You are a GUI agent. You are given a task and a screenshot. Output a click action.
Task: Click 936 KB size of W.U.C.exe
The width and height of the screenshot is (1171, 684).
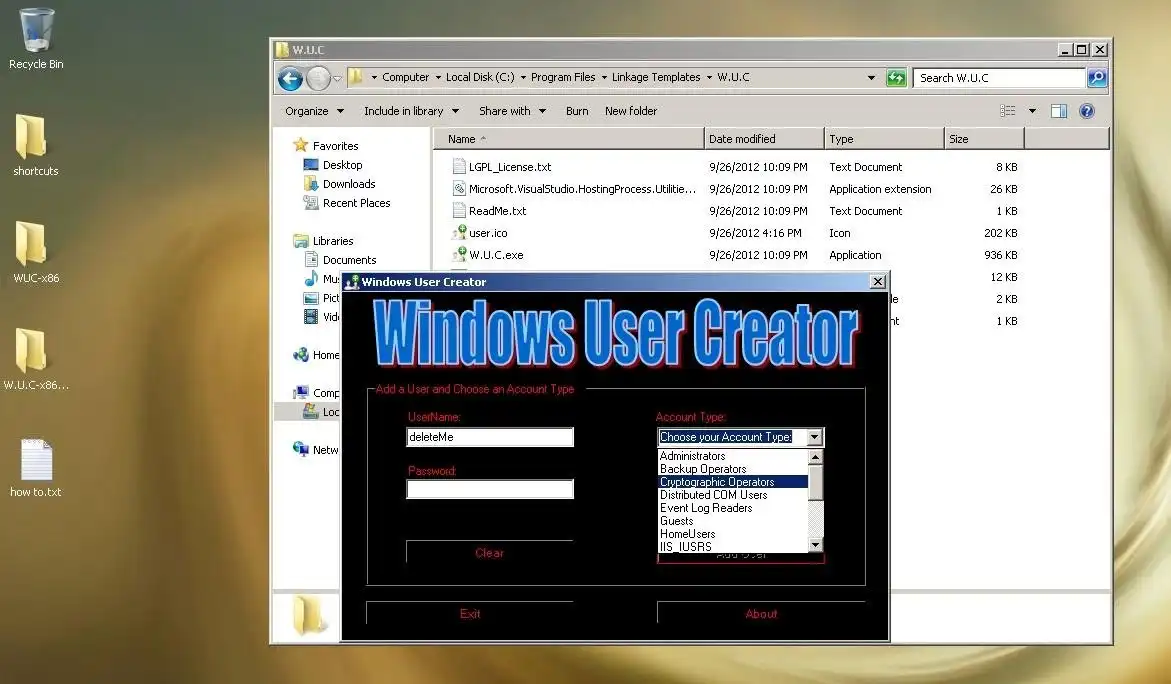[1001, 255]
